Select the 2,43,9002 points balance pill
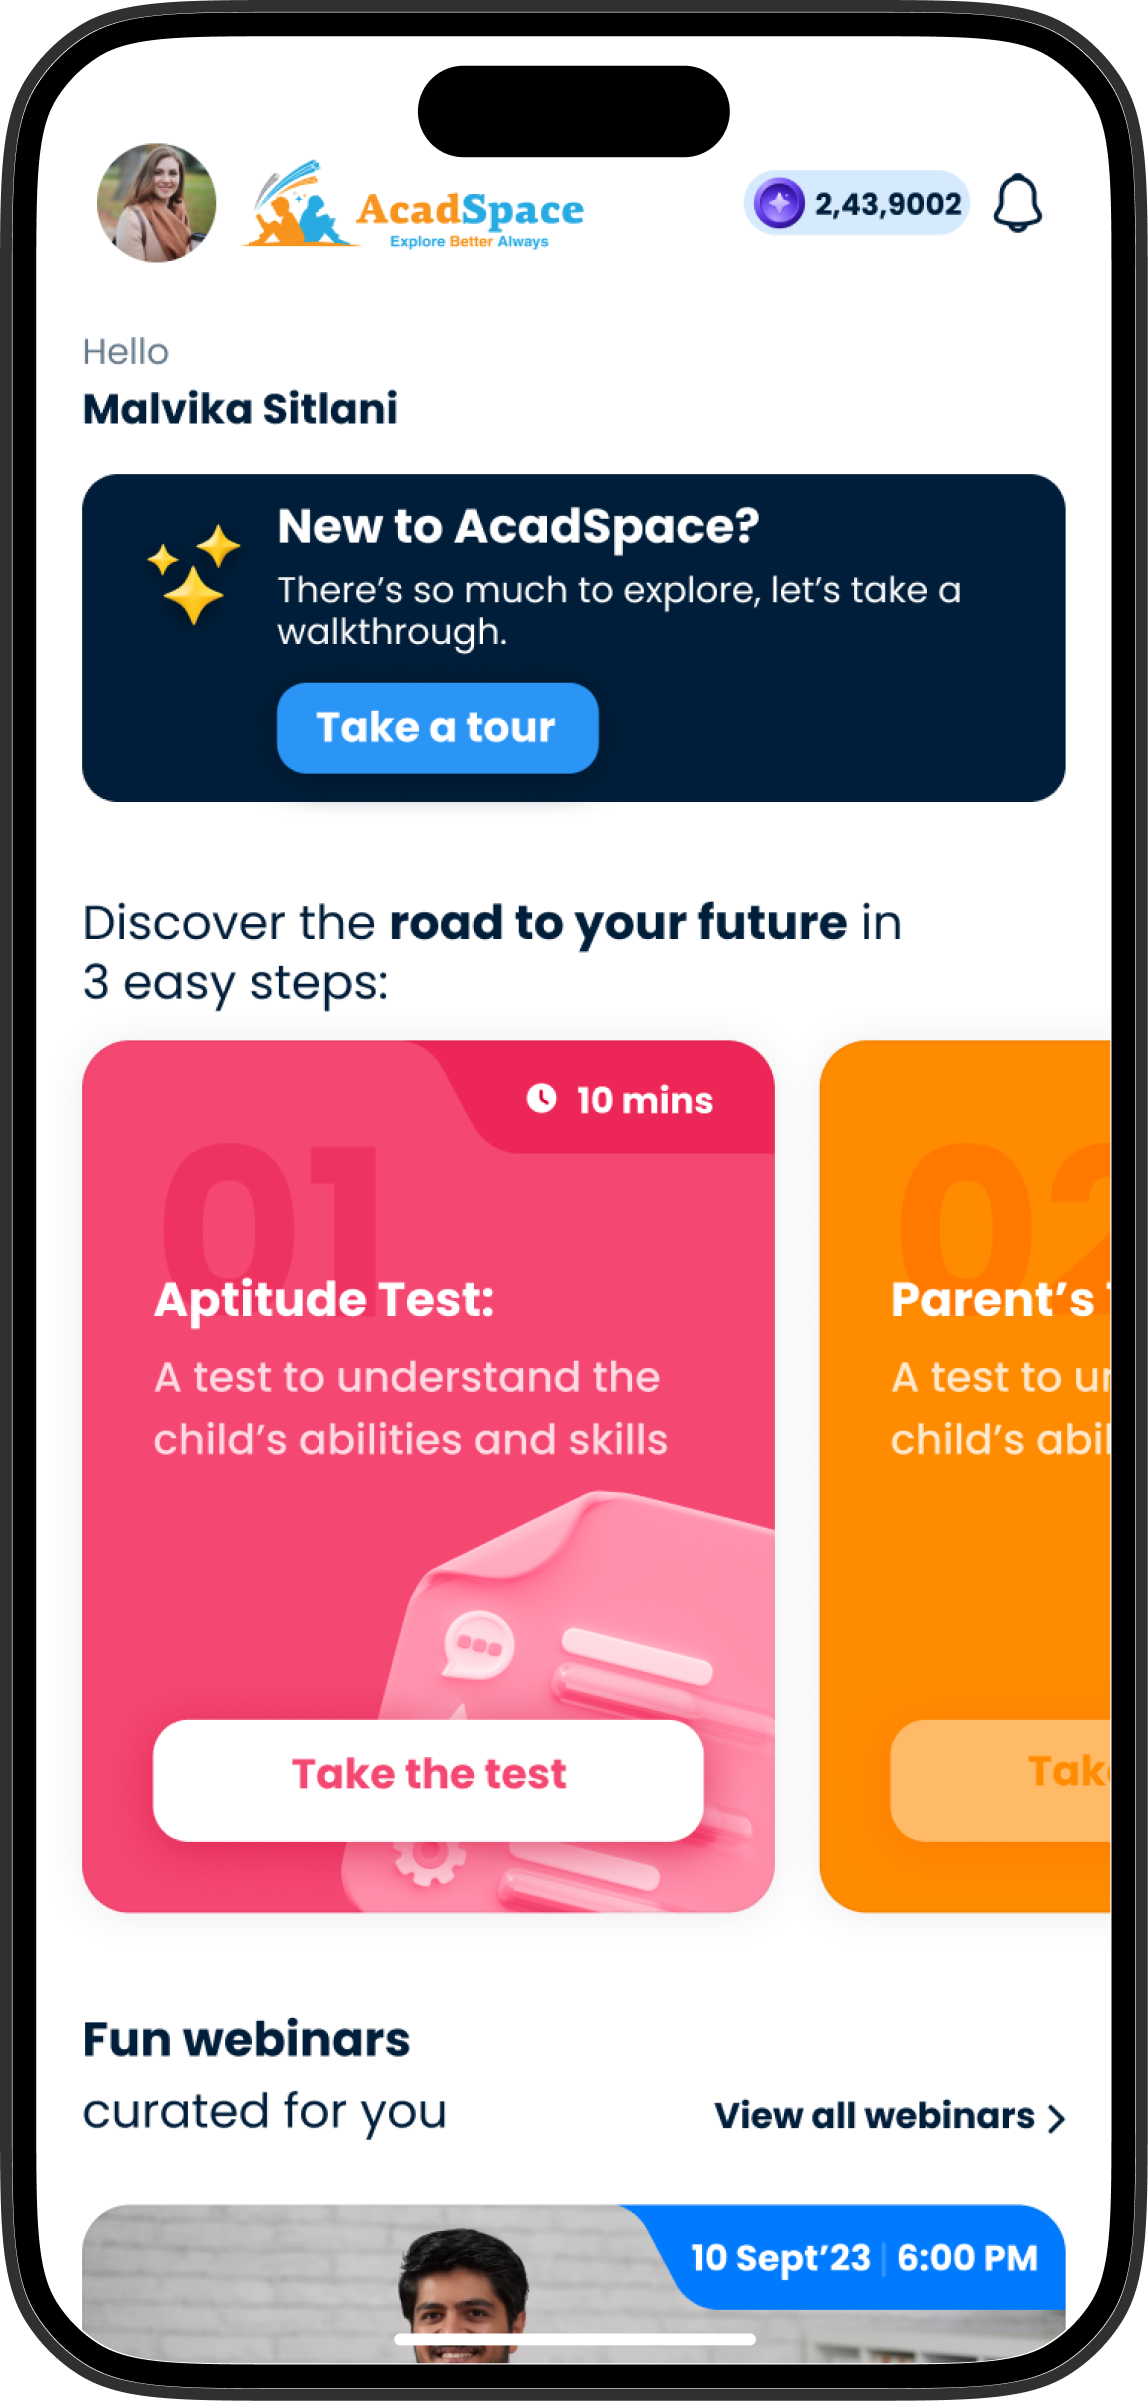Screen dimensions: 1148x2401 [857, 203]
